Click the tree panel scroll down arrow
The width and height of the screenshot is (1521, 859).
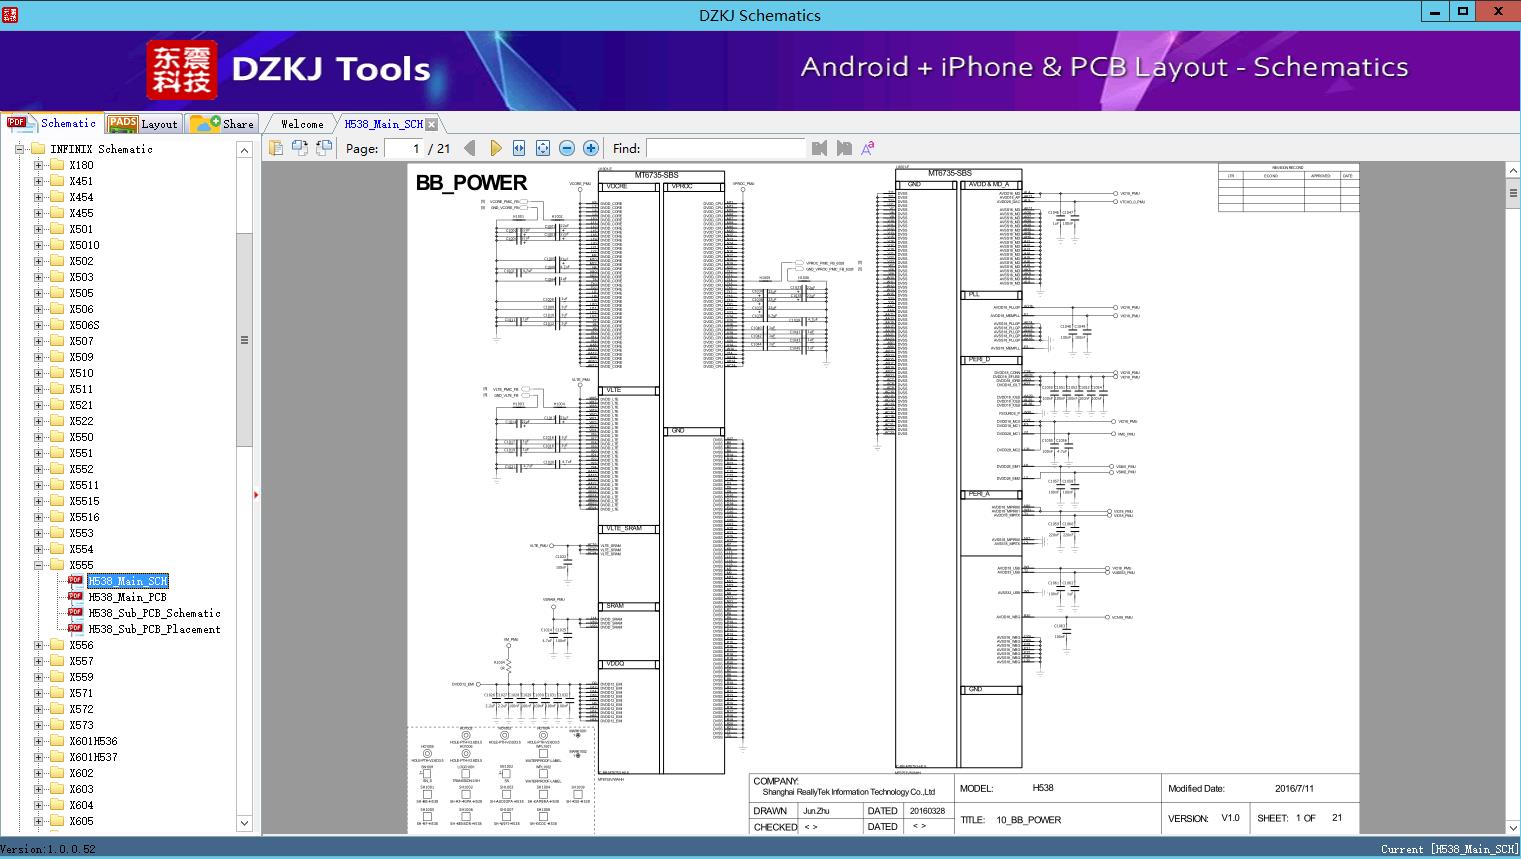[x=244, y=823]
